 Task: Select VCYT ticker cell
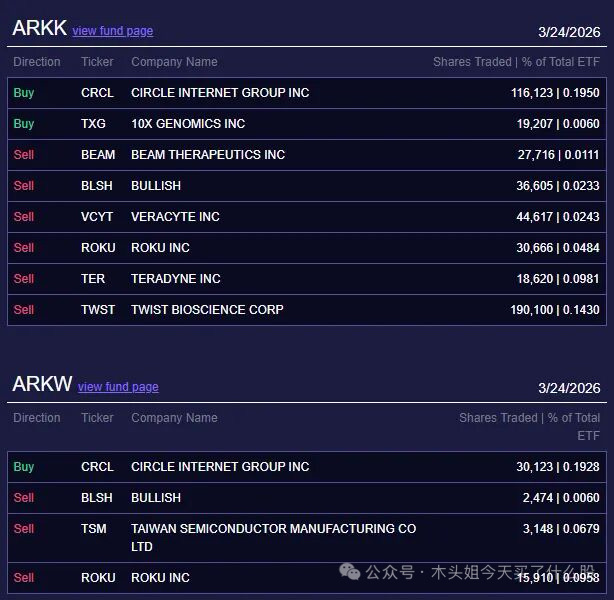[x=97, y=217]
